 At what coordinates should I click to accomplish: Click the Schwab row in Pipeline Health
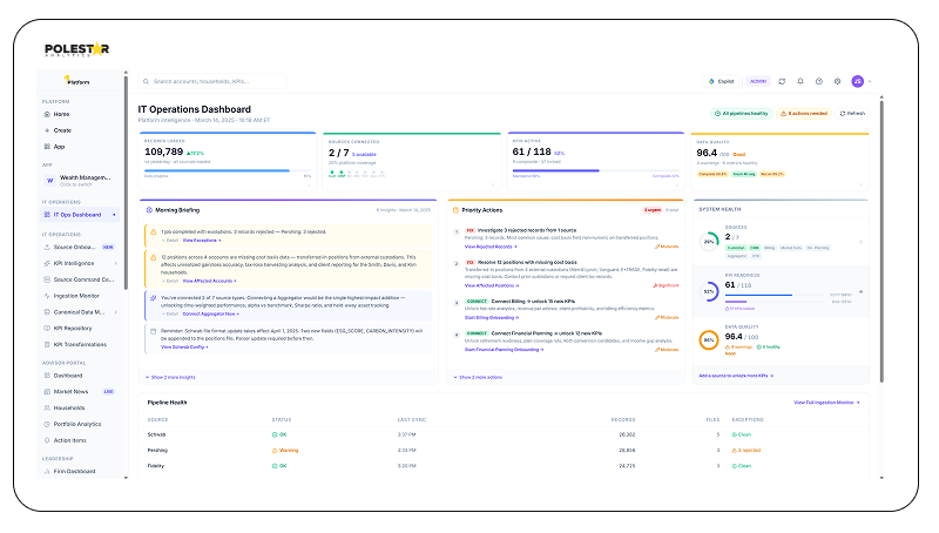point(503,434)
